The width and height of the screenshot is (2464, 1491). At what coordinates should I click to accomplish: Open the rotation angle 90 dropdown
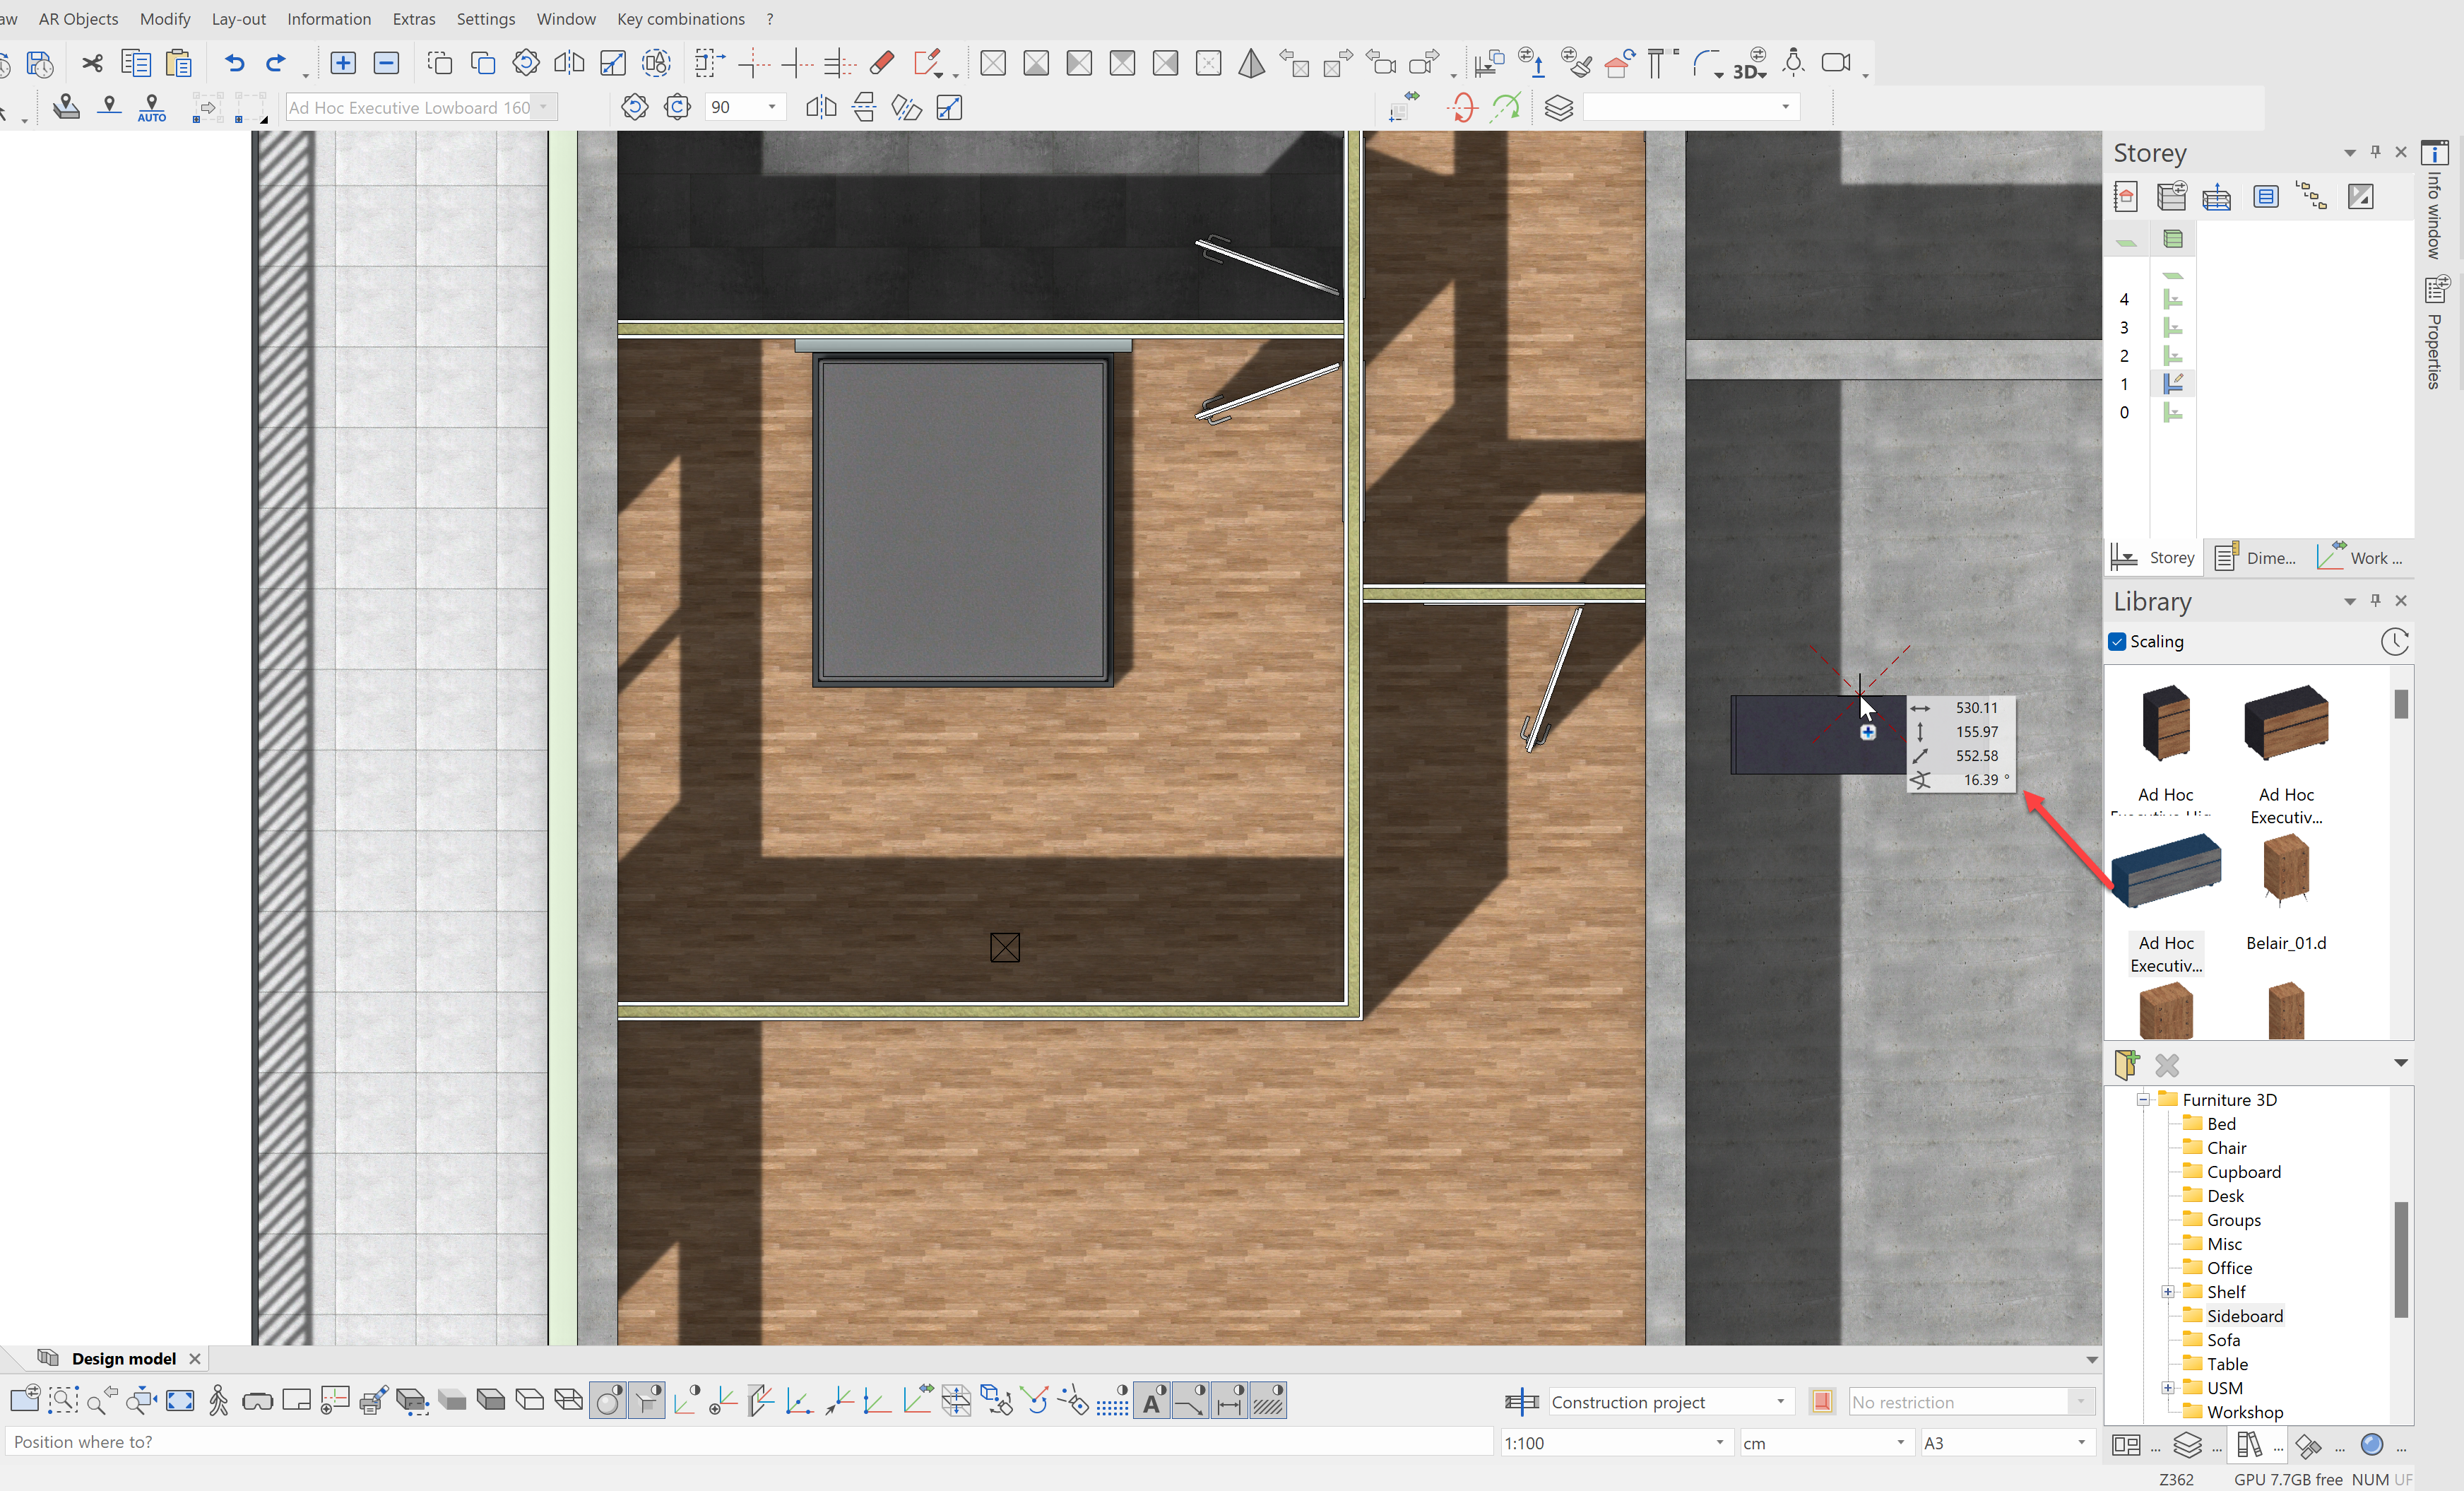(x=772, y=107)
